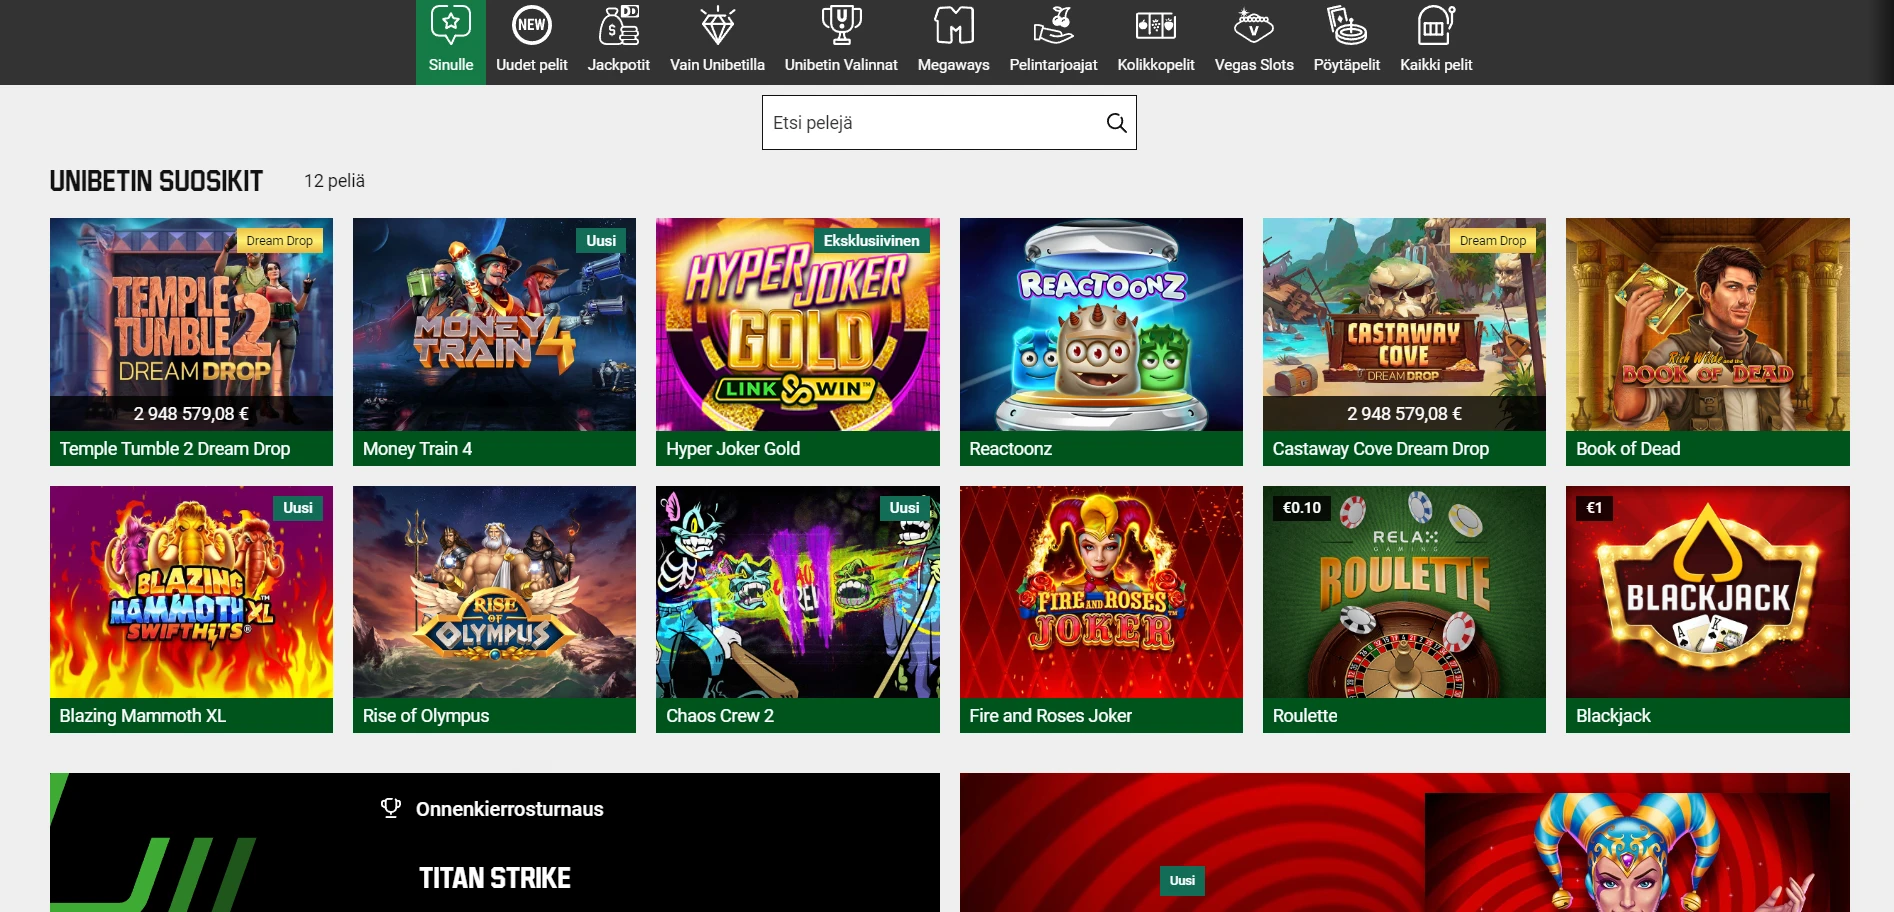Open the Book of Dead thumbnail
The width and height of the screenshot is (1894, 912).
click(x=1708, y=325)
